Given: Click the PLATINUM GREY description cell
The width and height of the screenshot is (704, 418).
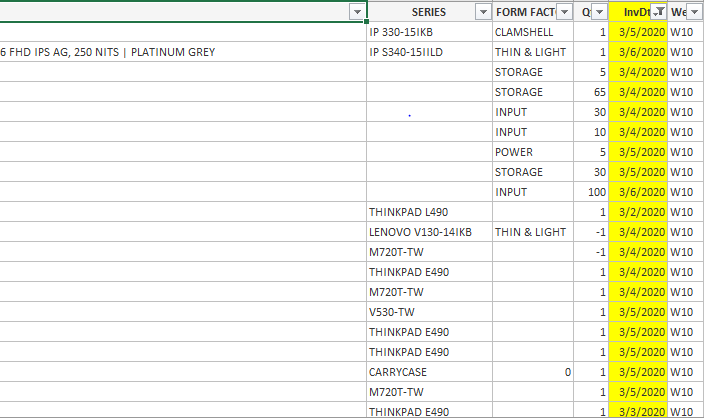Looking at the screenshot, I should click(180, 52).
